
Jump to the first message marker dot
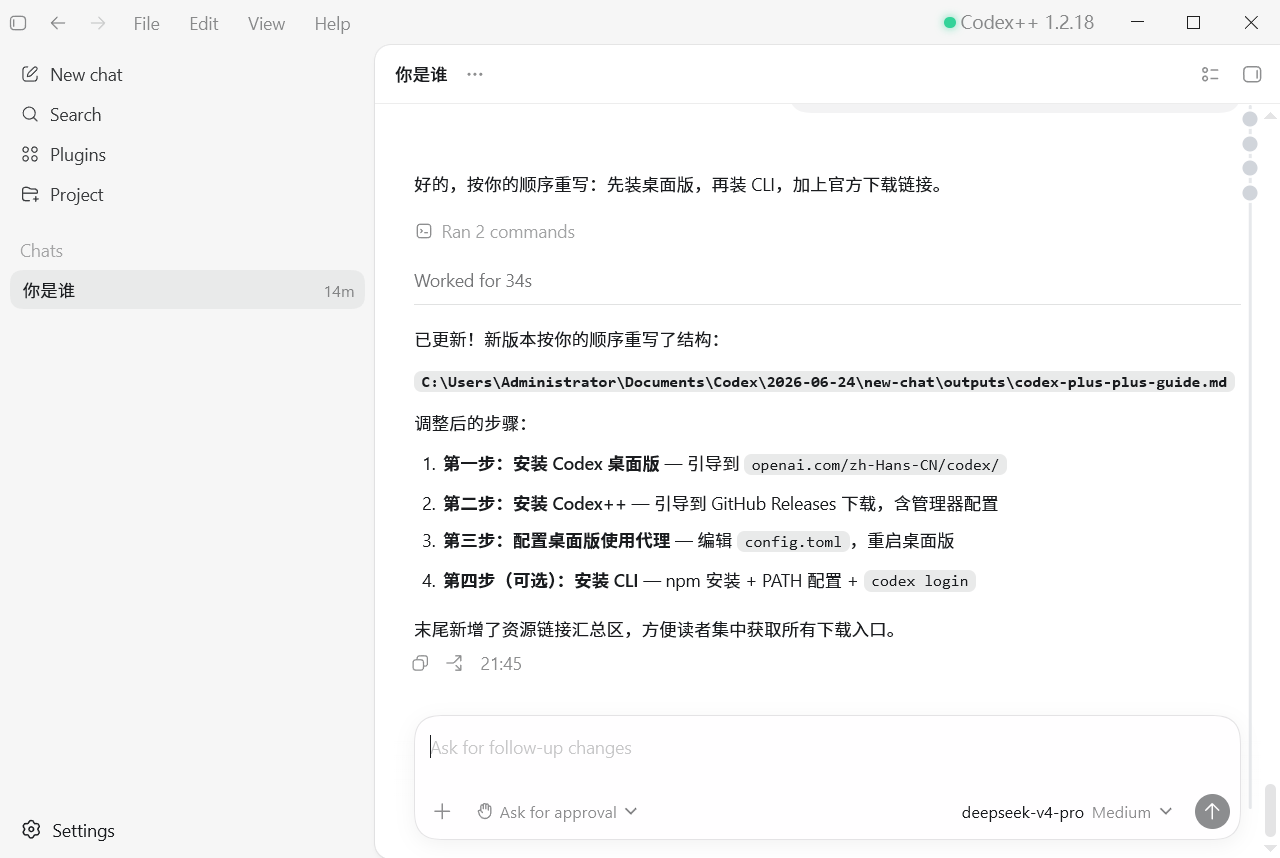(1250, 119)
